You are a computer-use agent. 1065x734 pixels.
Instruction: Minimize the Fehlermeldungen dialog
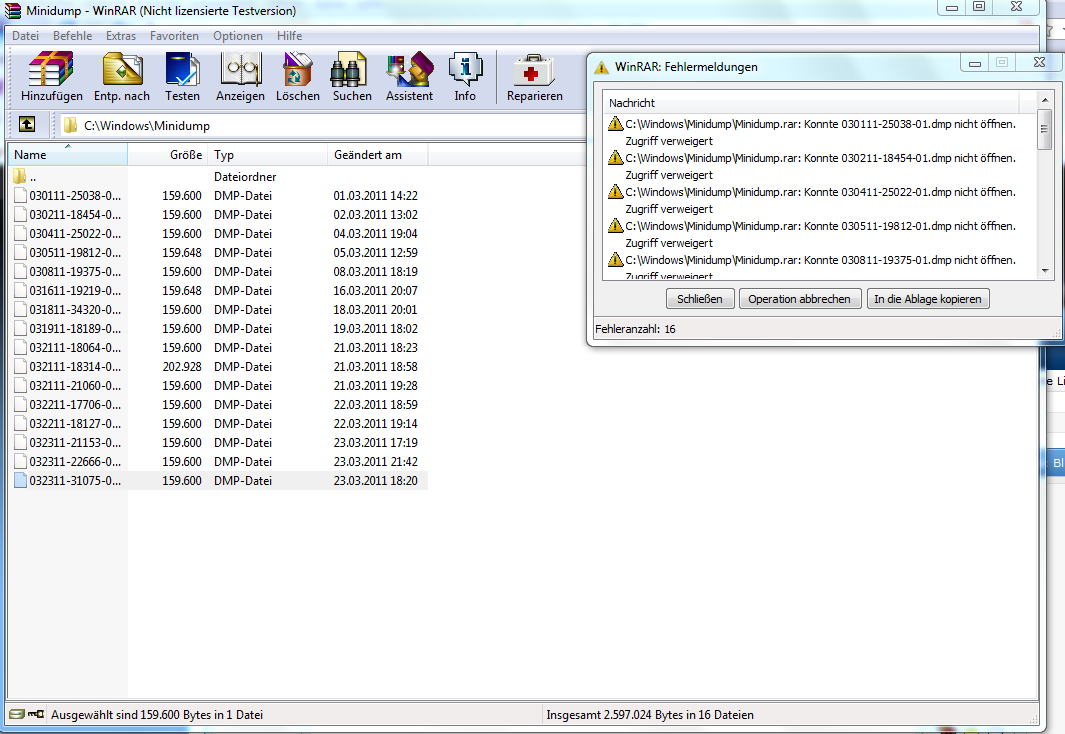click(x=975, y=63)
